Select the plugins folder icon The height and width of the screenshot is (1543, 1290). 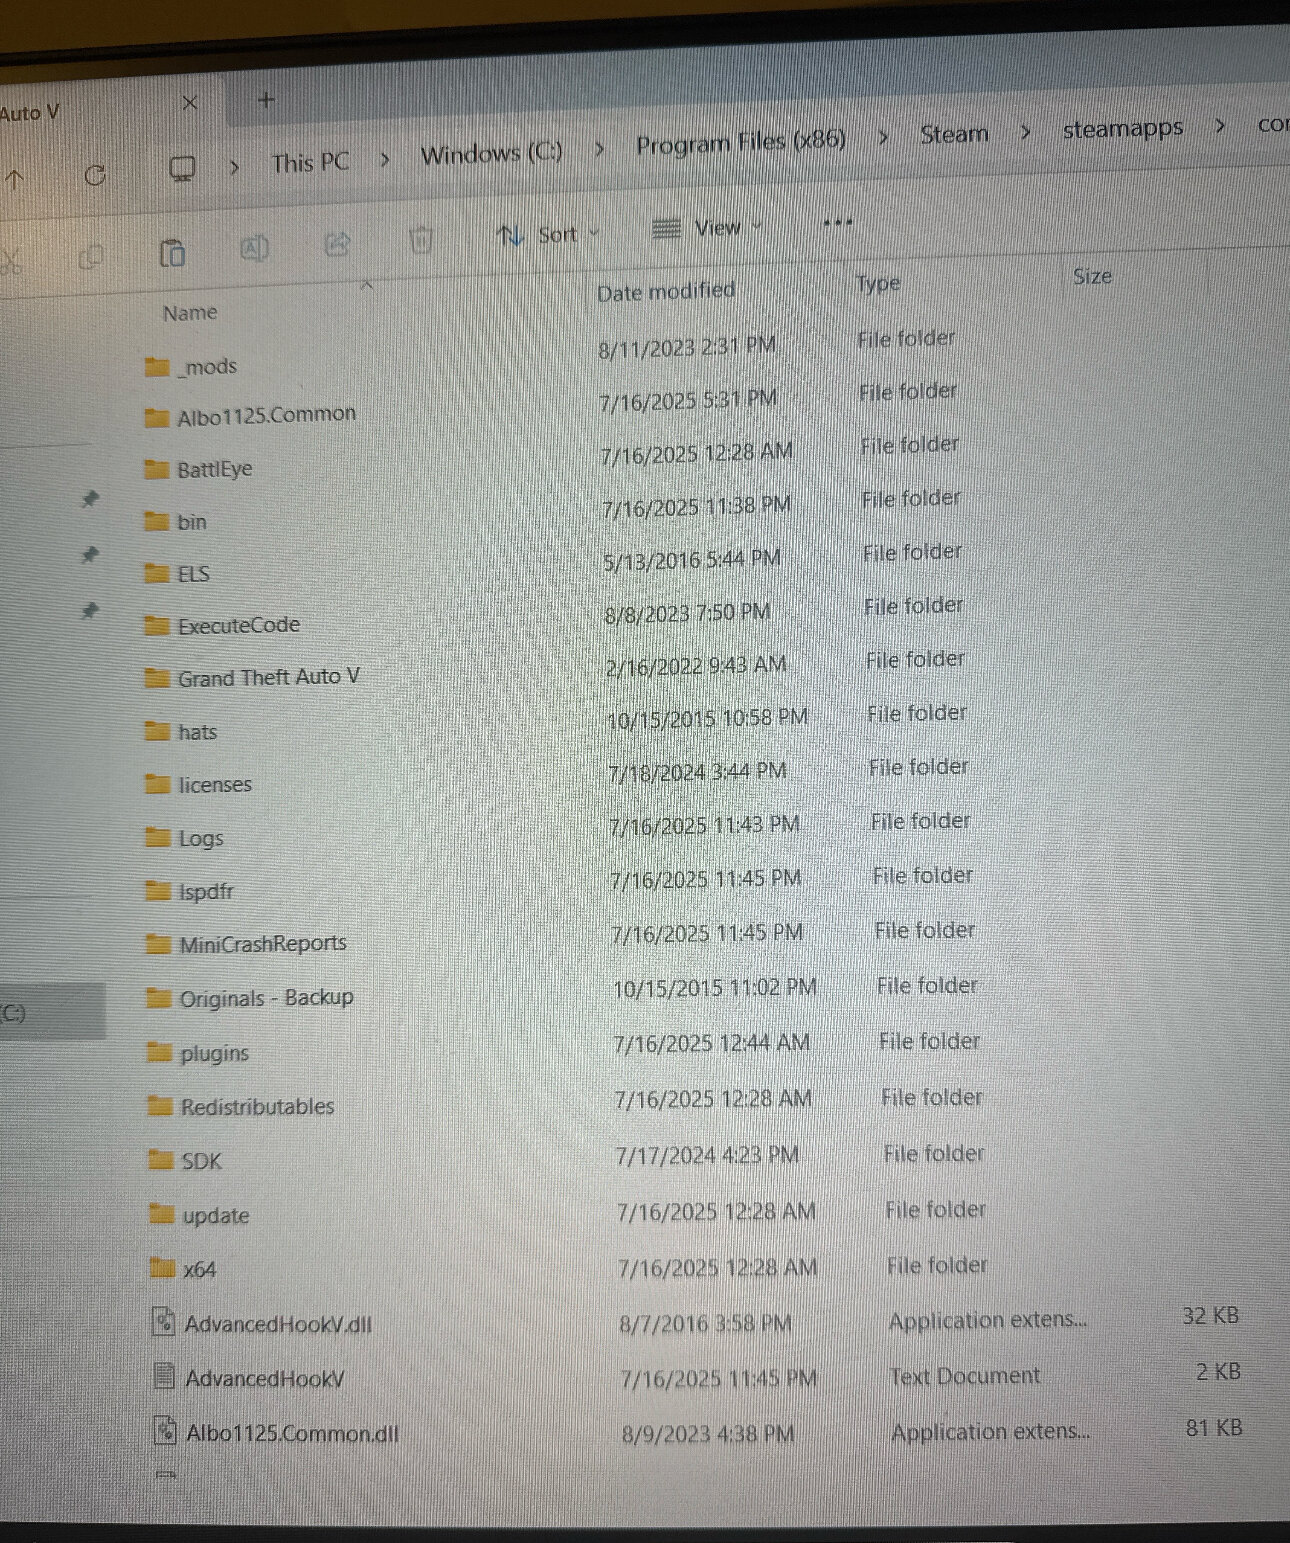pos(159,1051)
